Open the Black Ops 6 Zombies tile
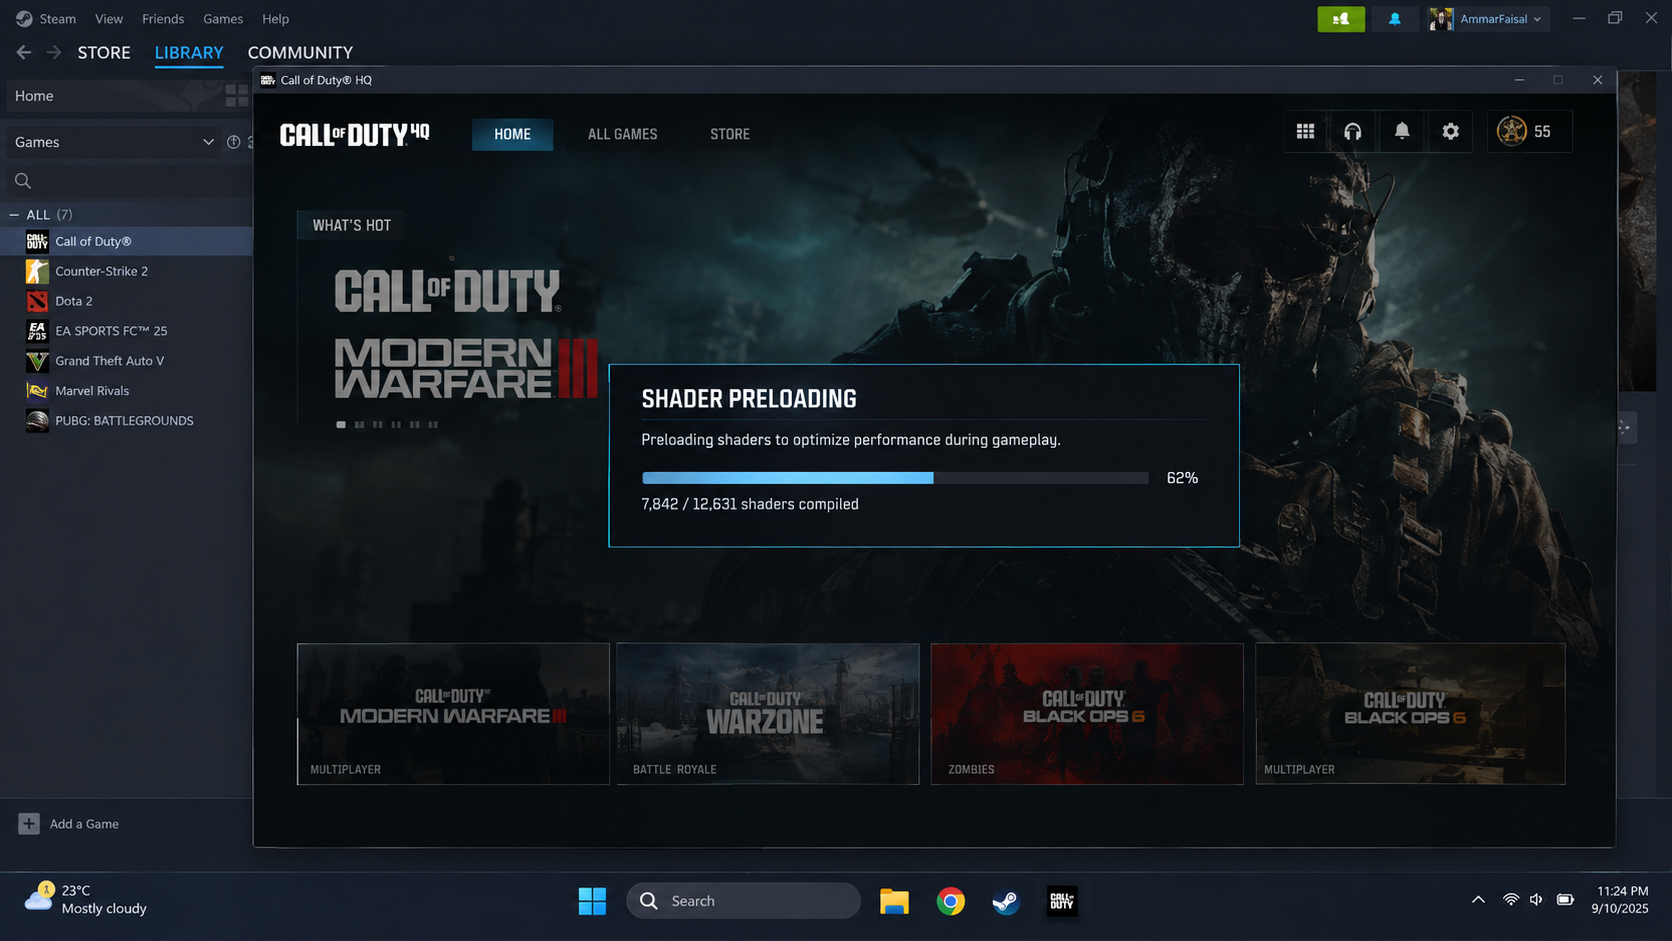 (1087, 714)
